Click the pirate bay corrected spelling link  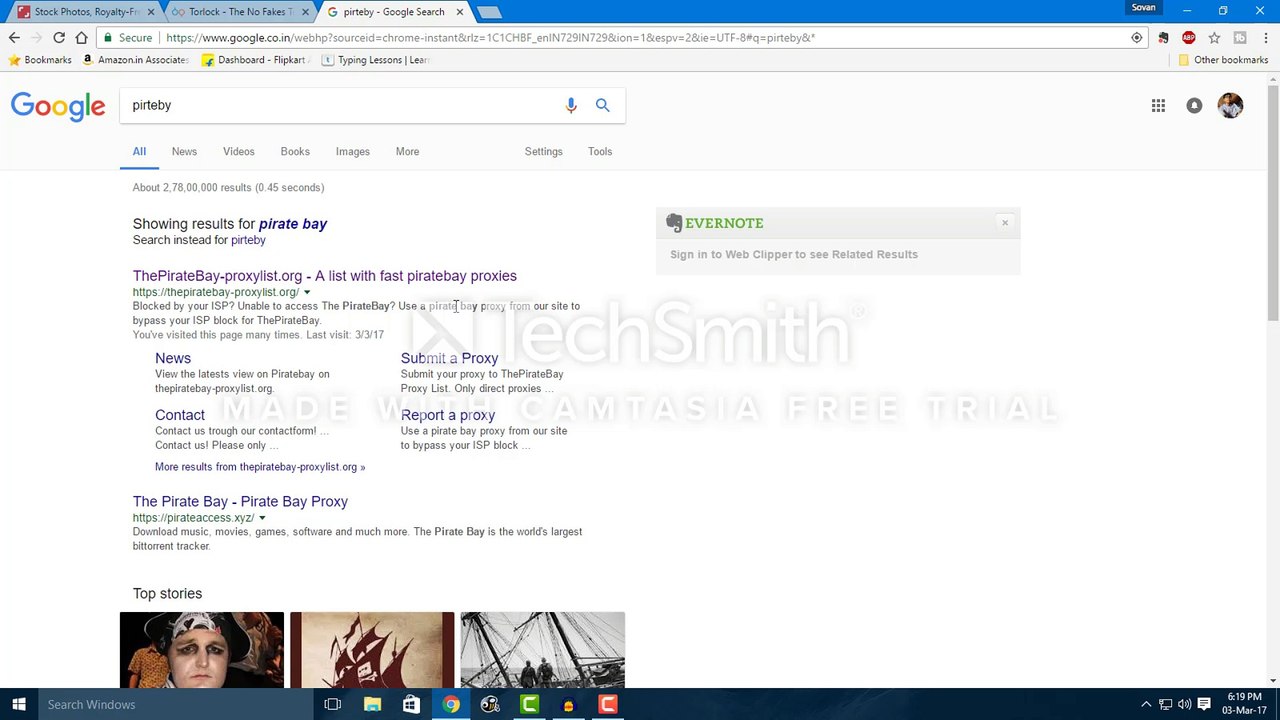tap(293, 224)
